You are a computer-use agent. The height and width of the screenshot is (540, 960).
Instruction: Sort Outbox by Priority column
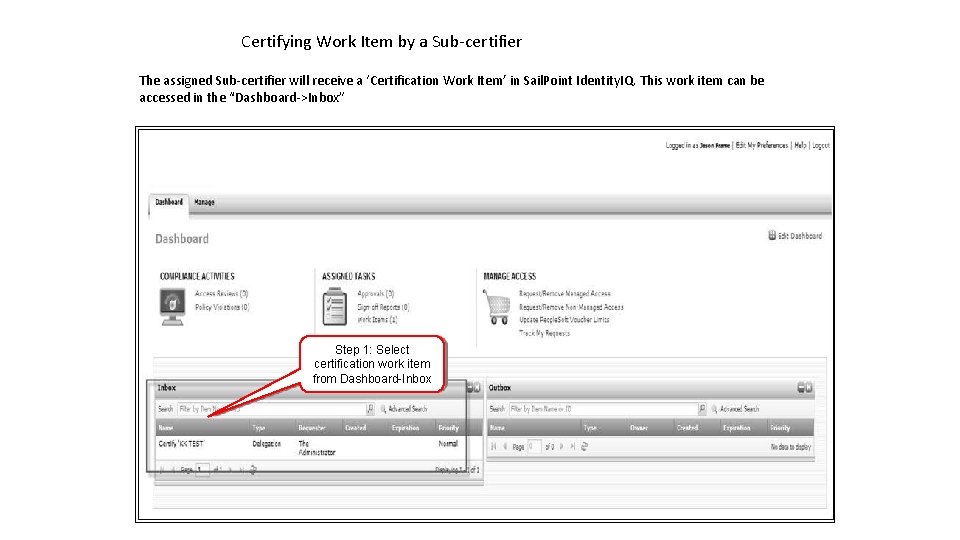[x=780, y=428]
